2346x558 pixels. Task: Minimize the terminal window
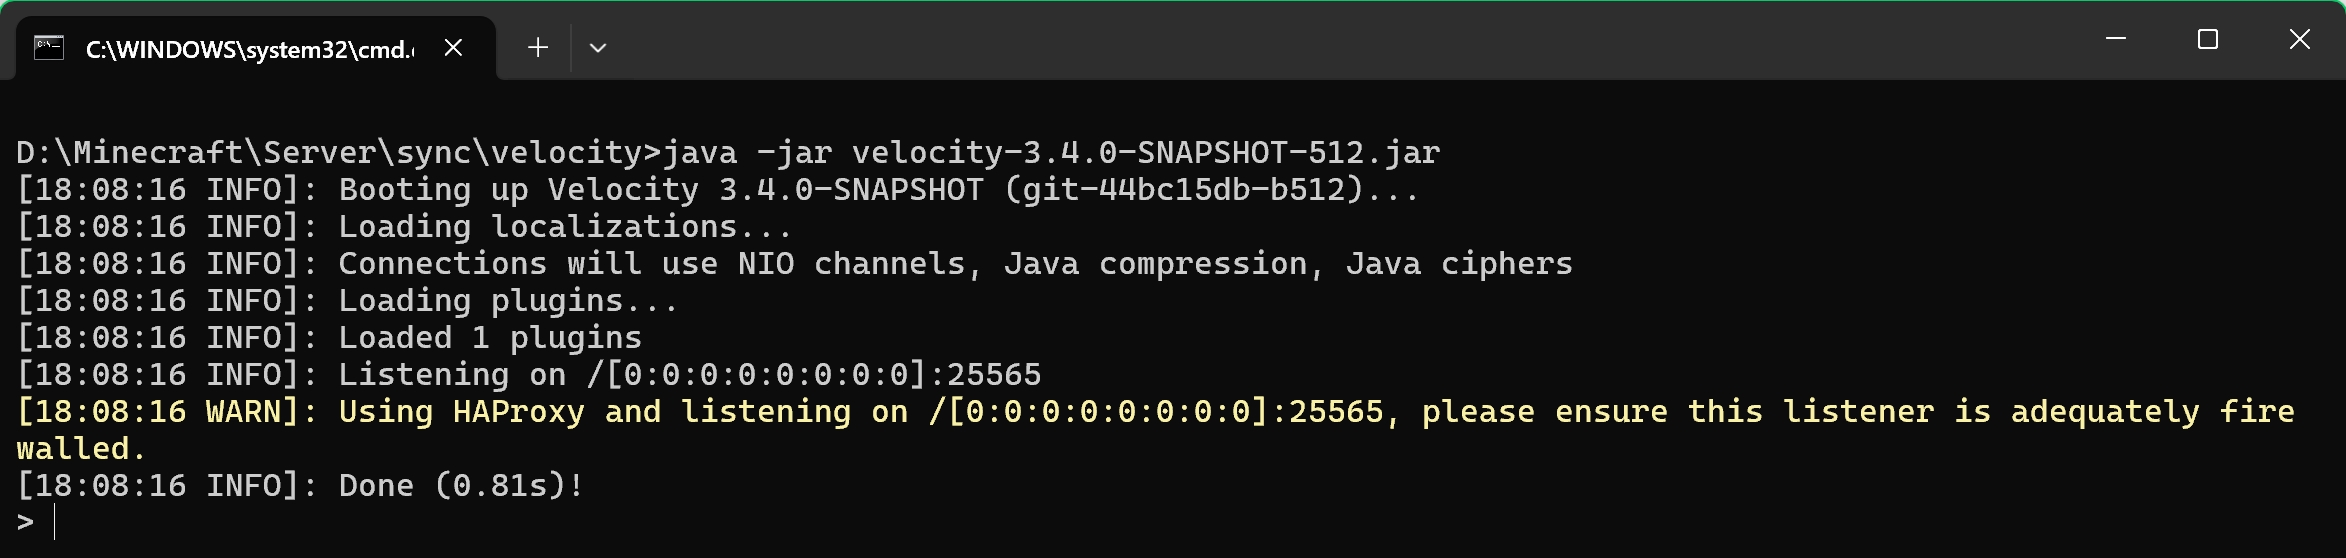click(2116, 39)
